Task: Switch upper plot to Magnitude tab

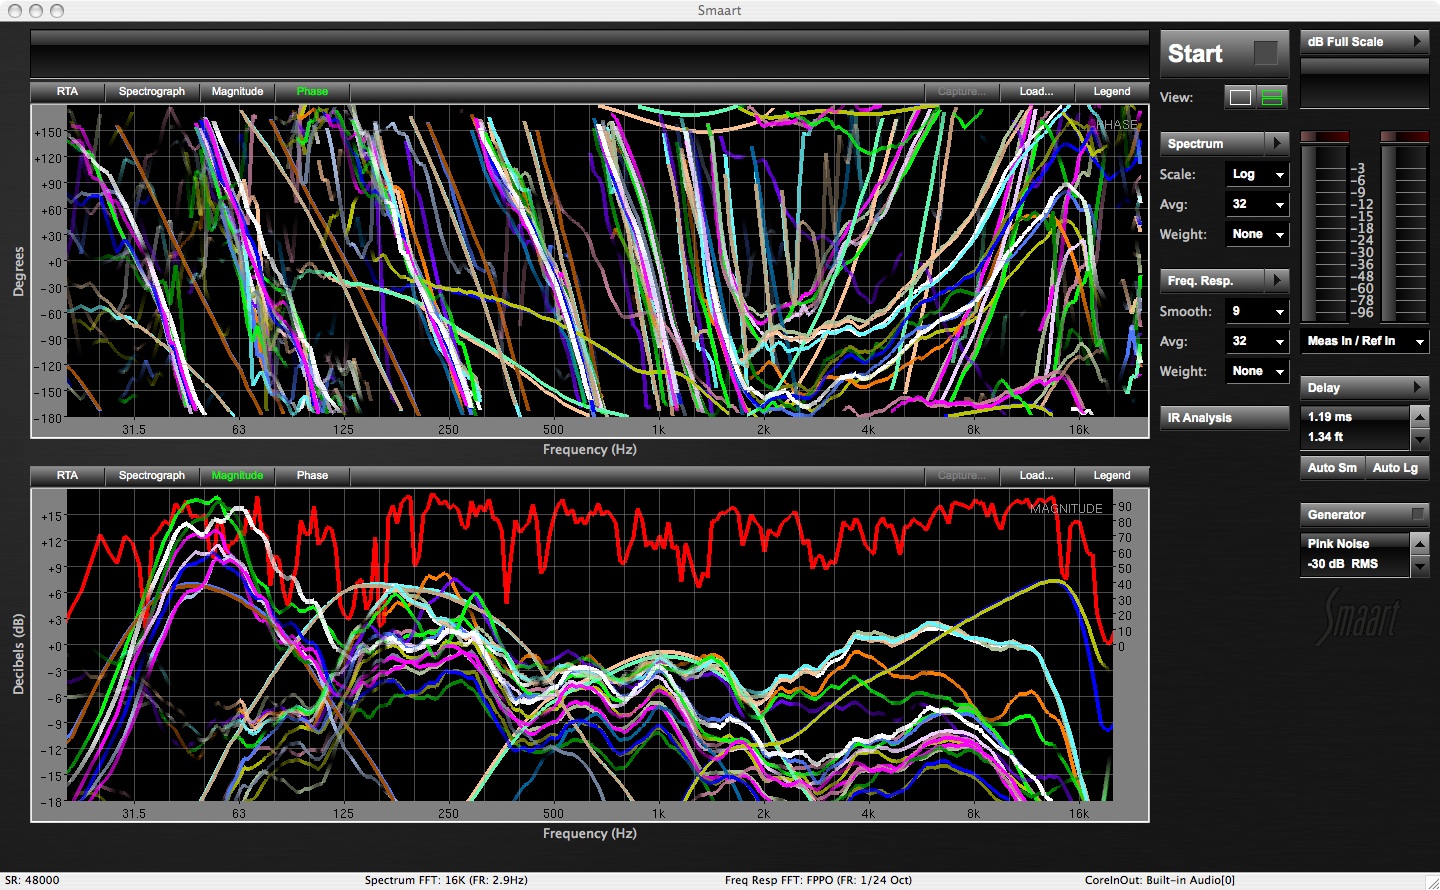Action: click(237, 91)
